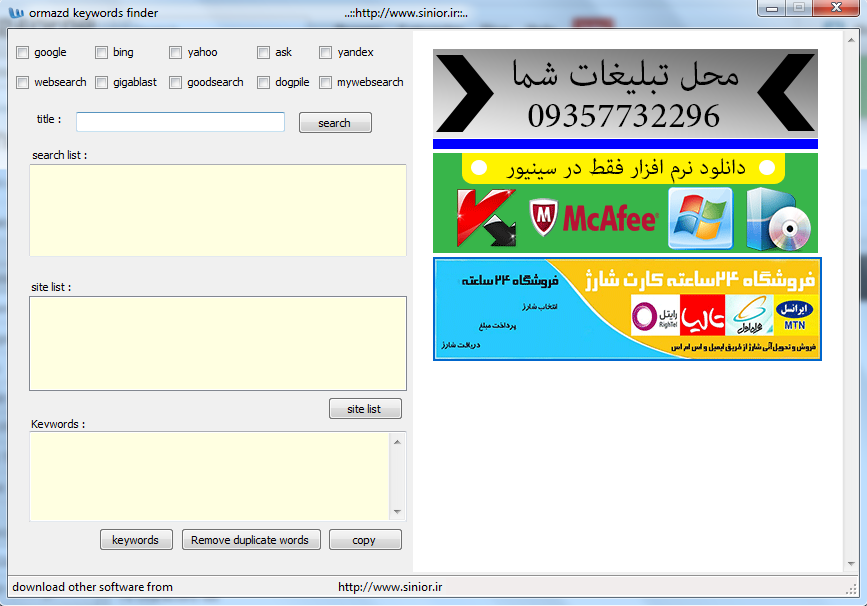Click inside the title input field

[x=180, y=121]
